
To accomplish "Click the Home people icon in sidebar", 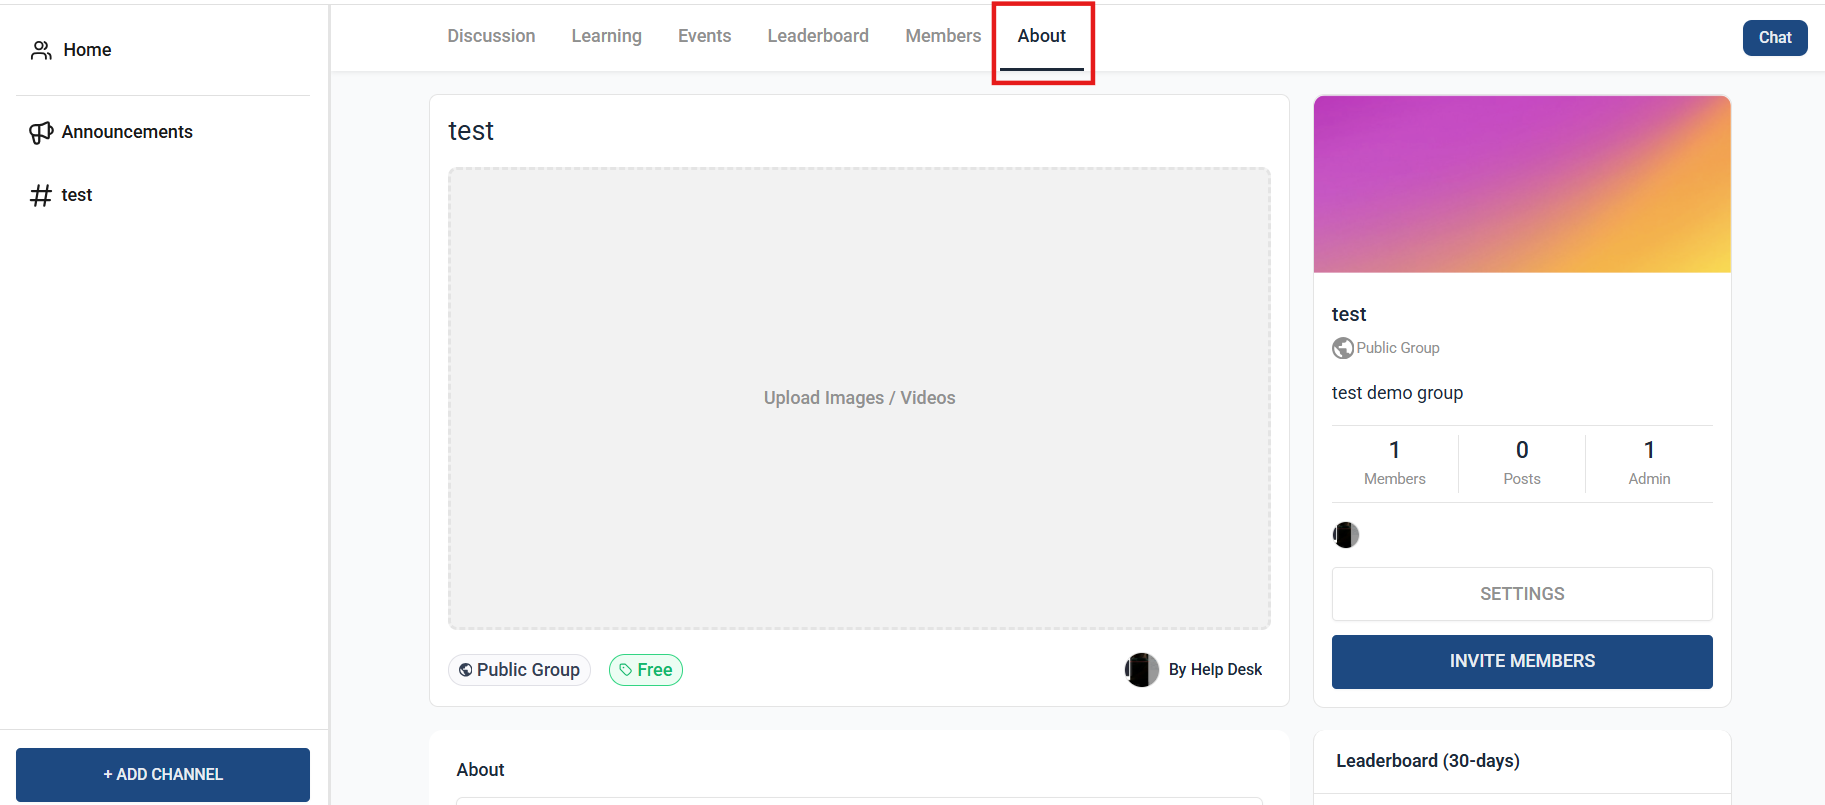I will click(41, 50).
